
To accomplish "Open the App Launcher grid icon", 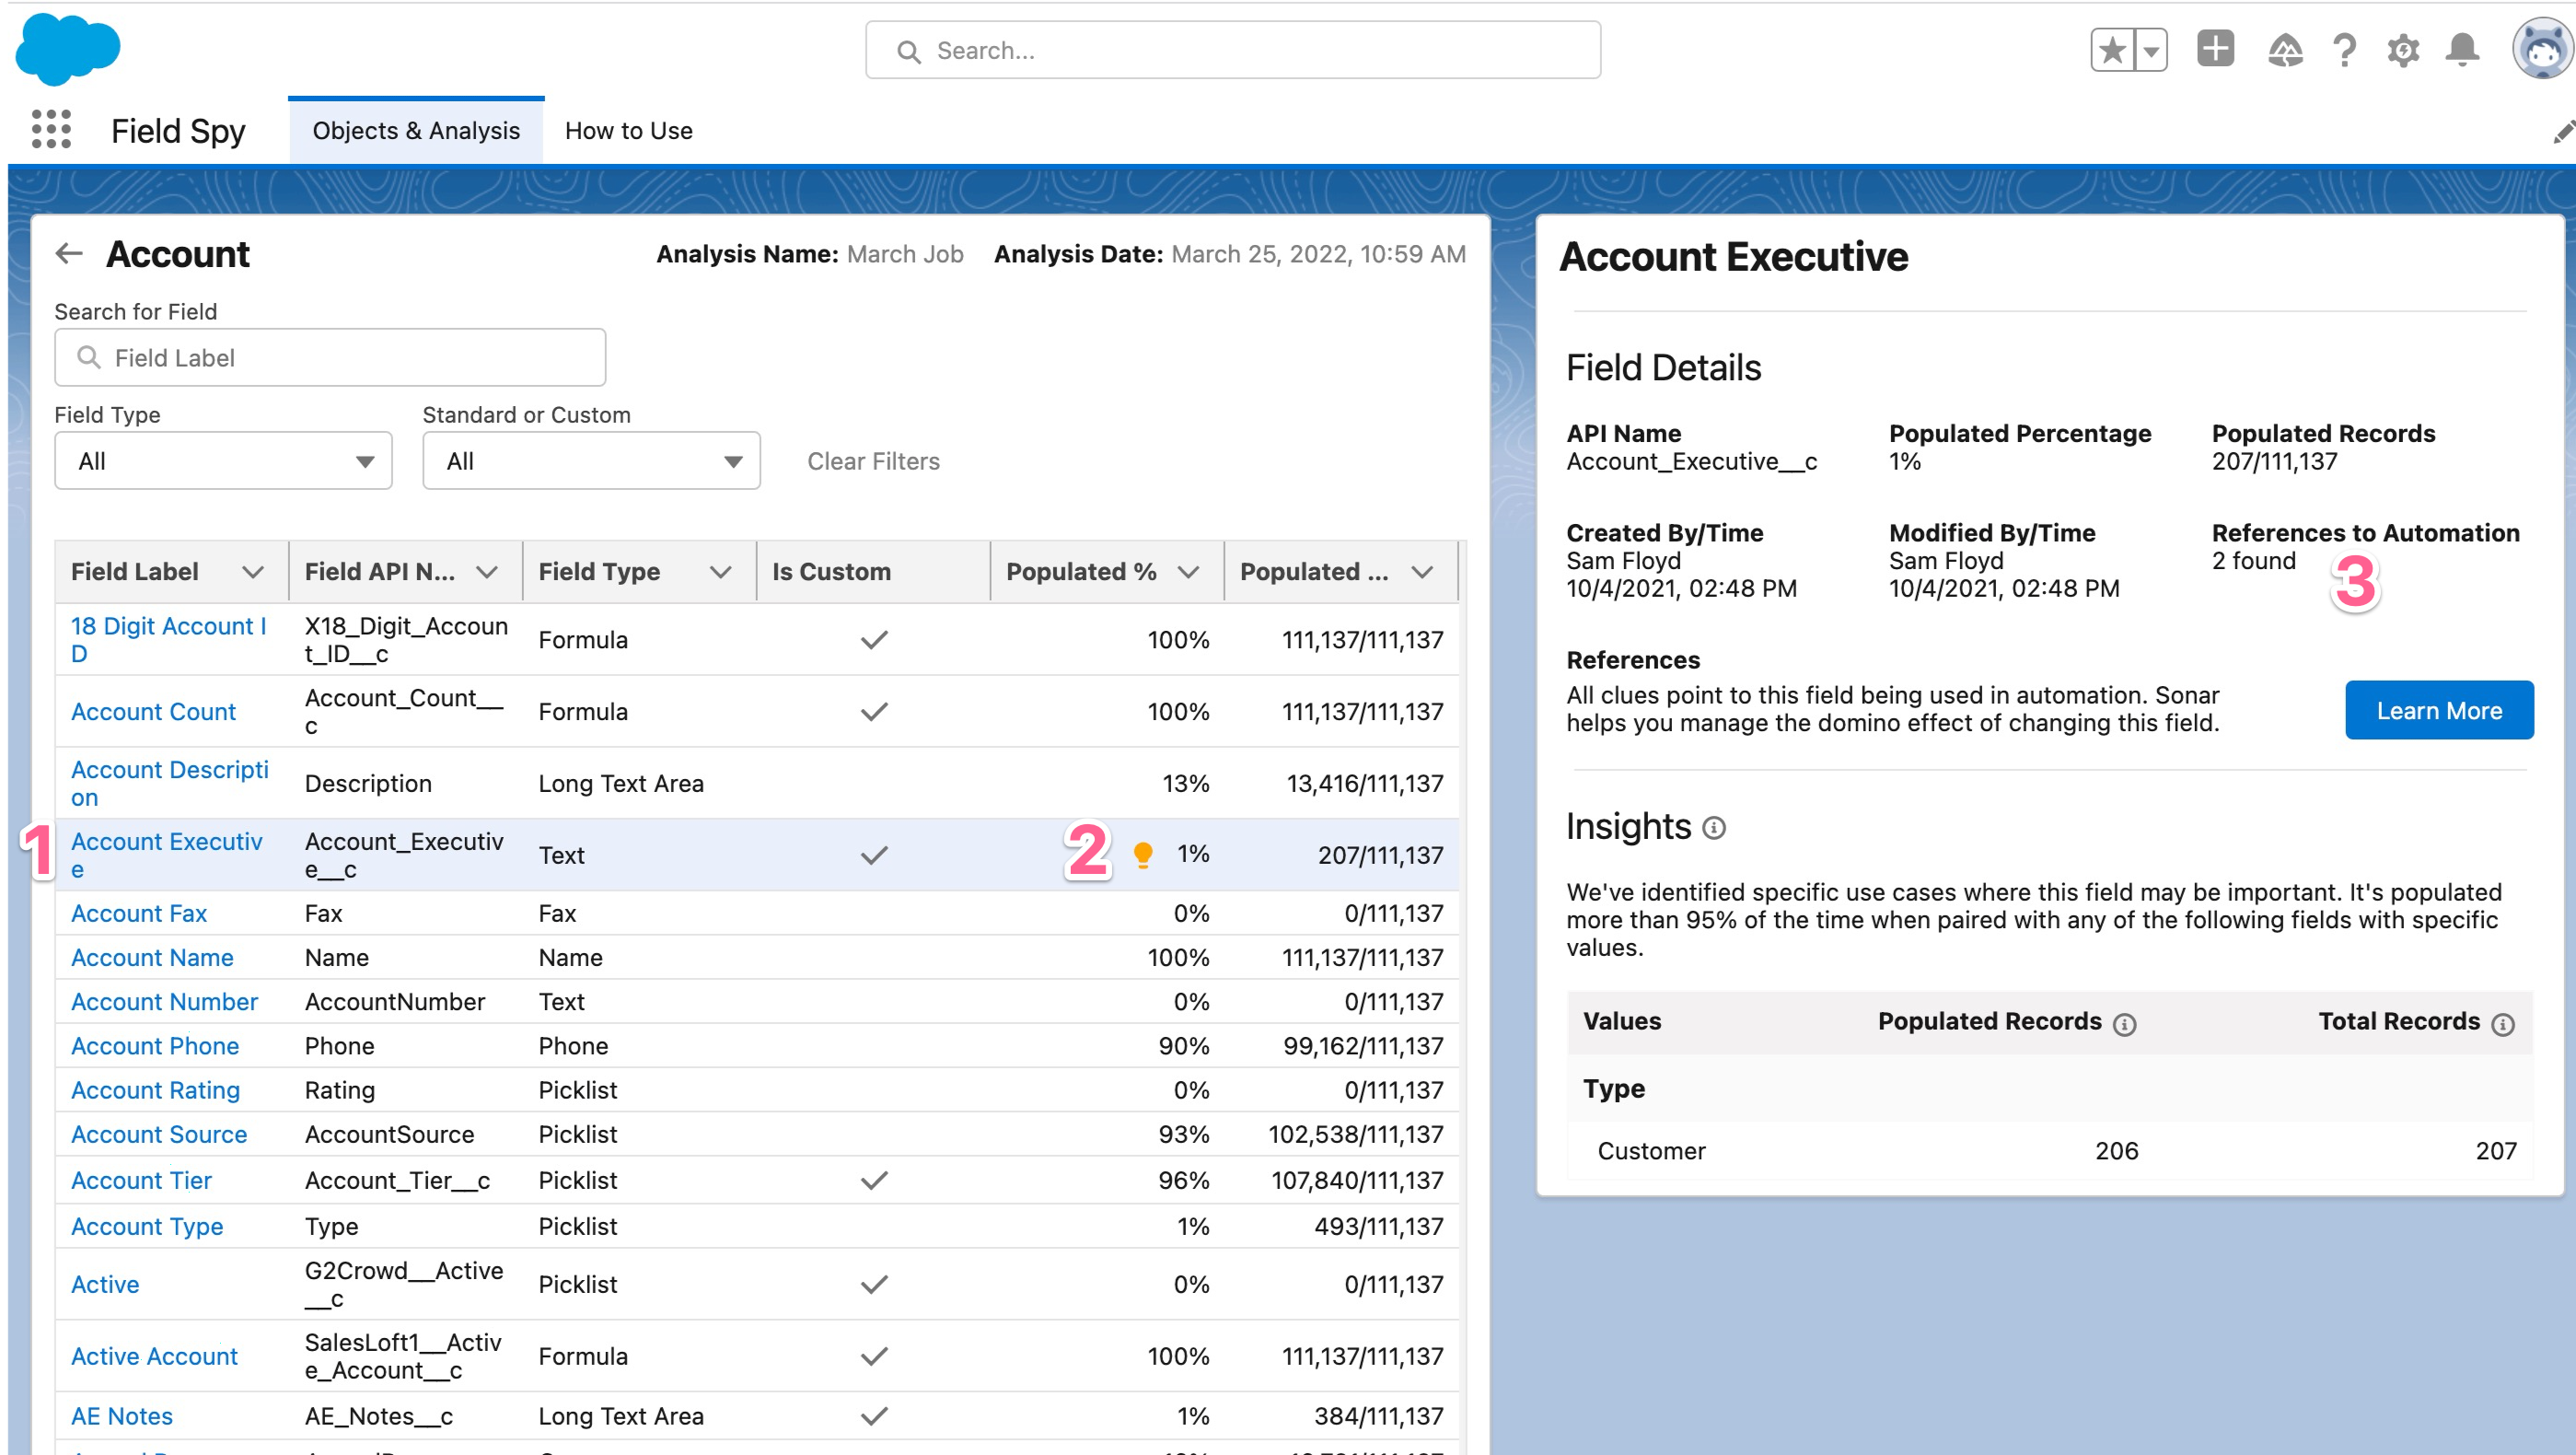I will coord(51,130).
